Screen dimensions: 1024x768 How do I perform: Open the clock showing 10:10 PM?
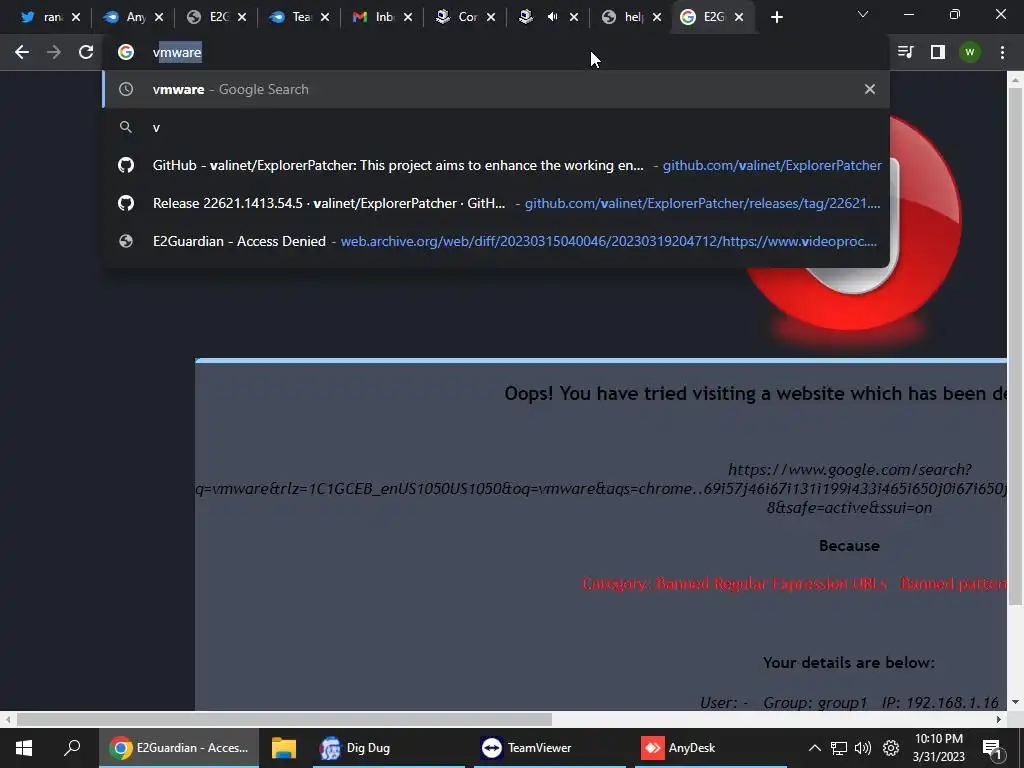coord(938,748)
